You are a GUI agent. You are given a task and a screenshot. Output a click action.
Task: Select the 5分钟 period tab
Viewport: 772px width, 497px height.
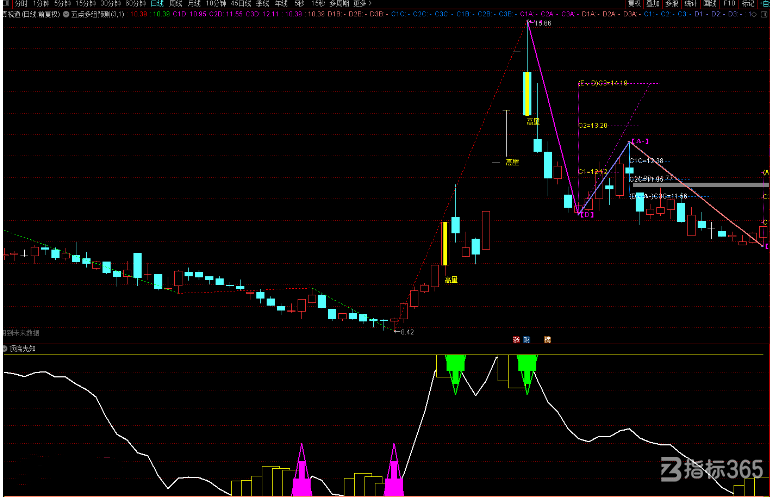[x=63, y=3]
